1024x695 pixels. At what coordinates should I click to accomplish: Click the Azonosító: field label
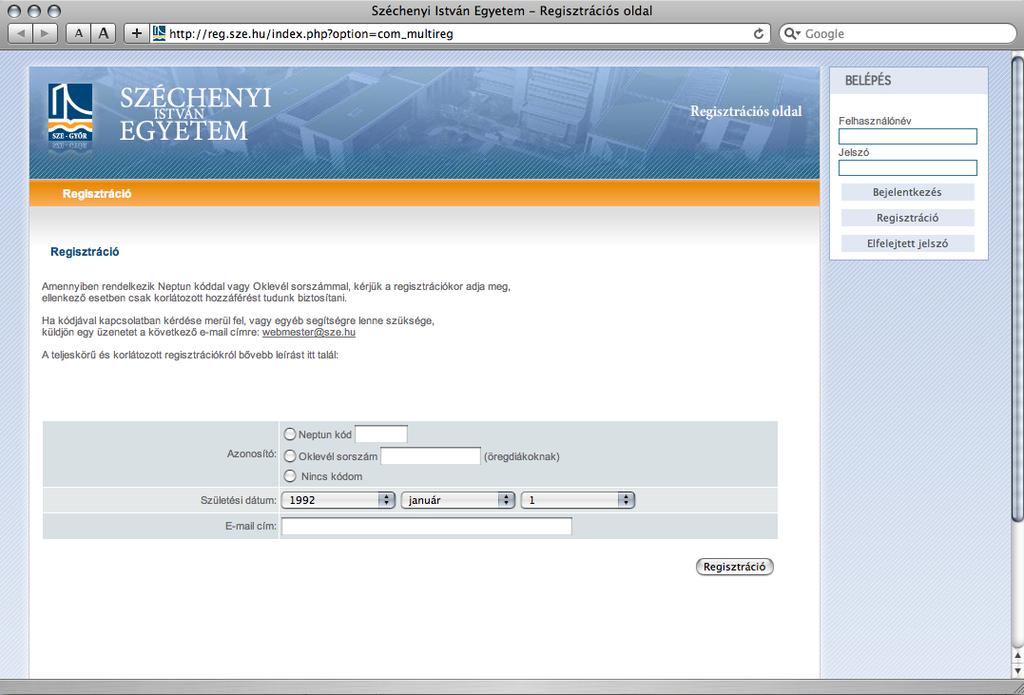click(251, 454)
